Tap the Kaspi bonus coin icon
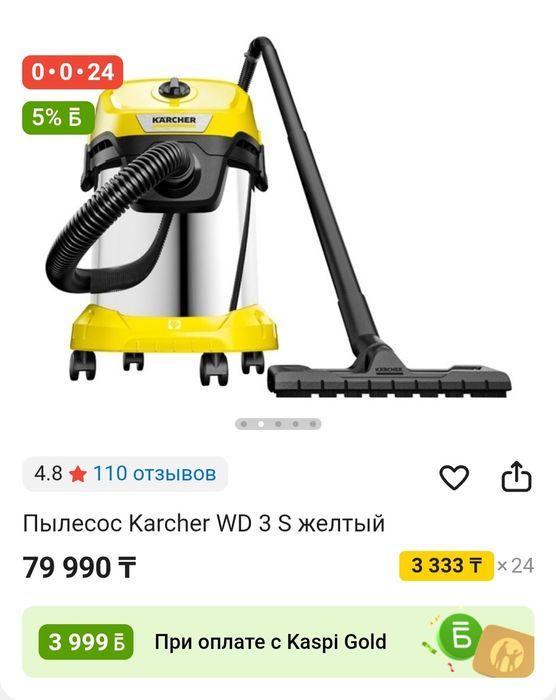556x700 pixels. 461,637
